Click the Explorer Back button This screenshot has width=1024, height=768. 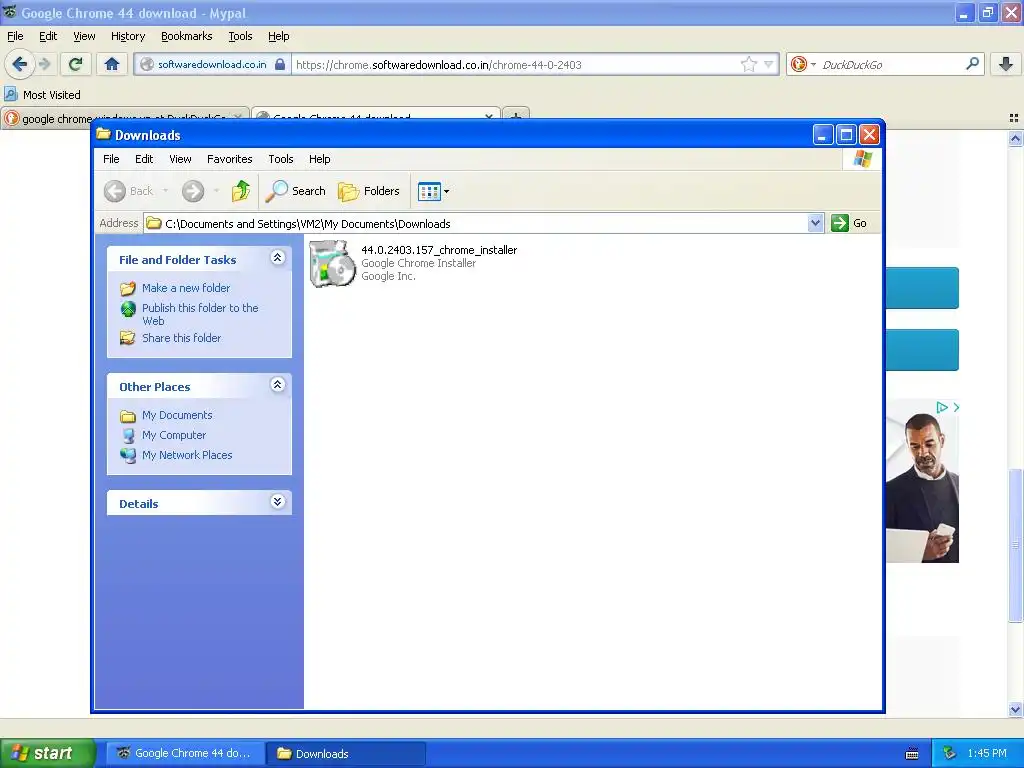(x=129, y=191)
